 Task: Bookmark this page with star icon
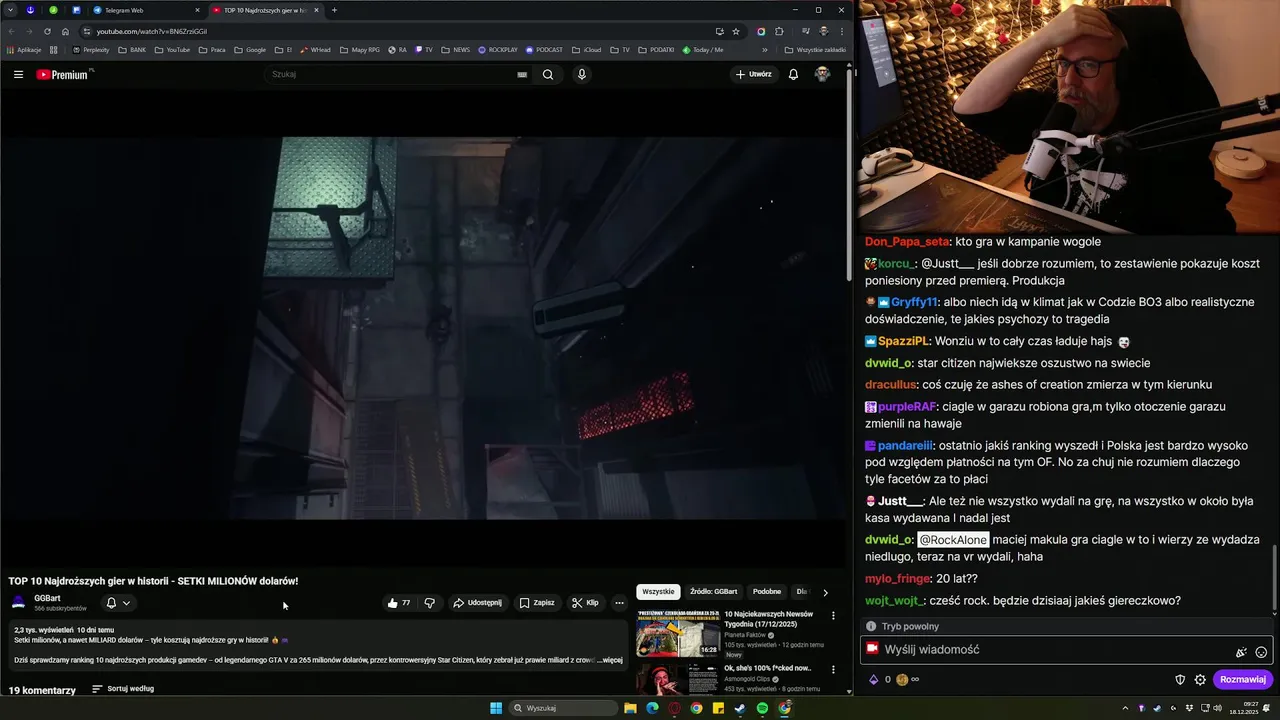[x=736, y=31]
